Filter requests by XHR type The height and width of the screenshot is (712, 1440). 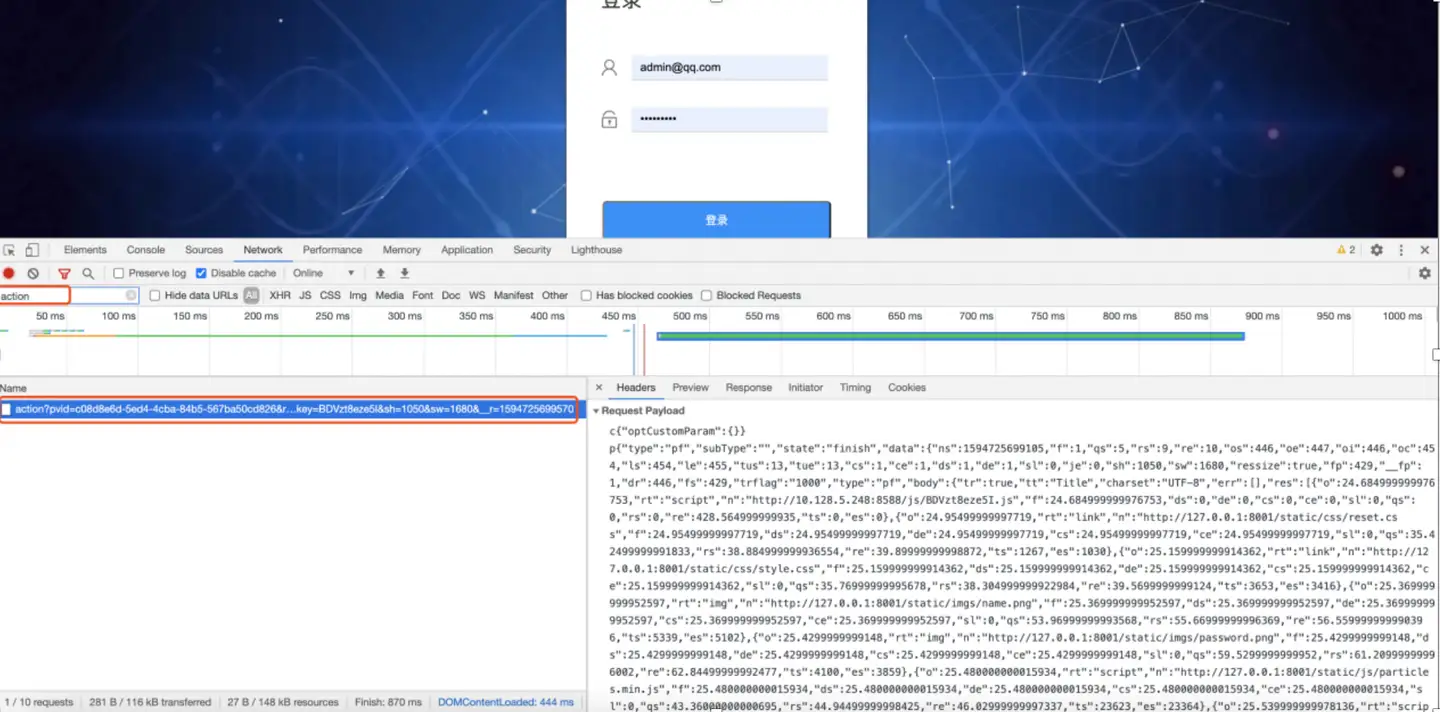coord(280,296)
